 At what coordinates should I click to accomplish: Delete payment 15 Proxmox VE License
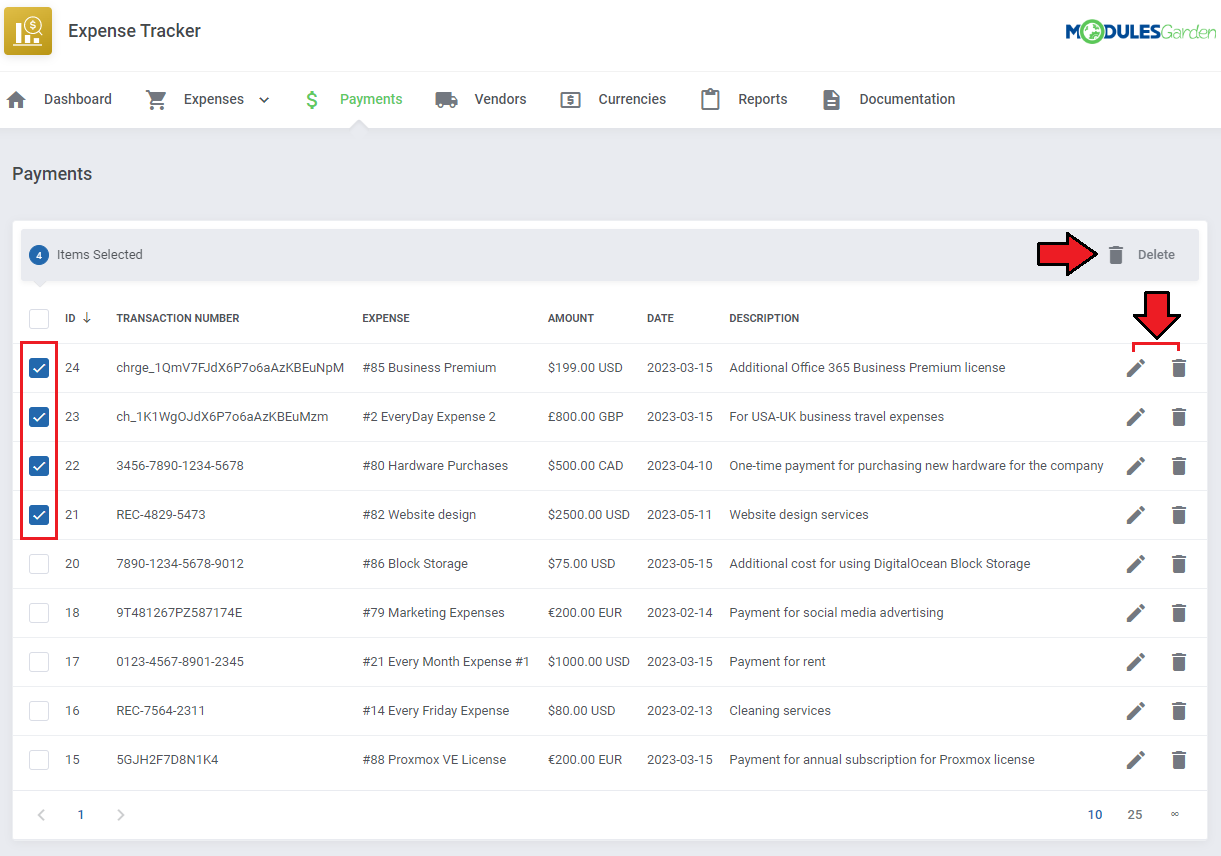(x=1179, y=760)
